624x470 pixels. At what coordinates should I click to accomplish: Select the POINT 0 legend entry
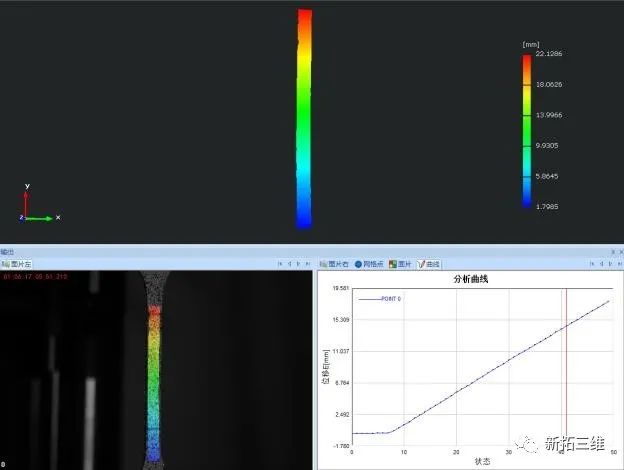click(x=380, y=299)
